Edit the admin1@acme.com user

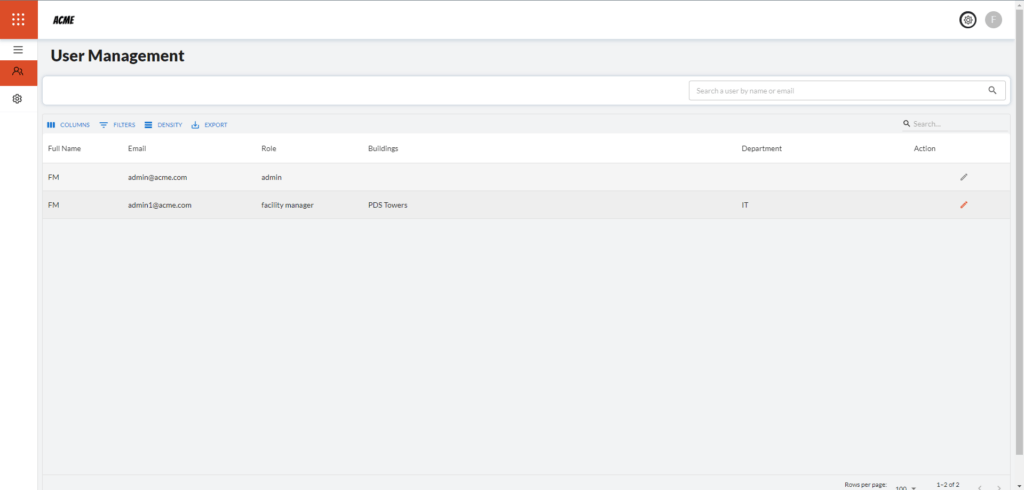(x=964, y=205)
